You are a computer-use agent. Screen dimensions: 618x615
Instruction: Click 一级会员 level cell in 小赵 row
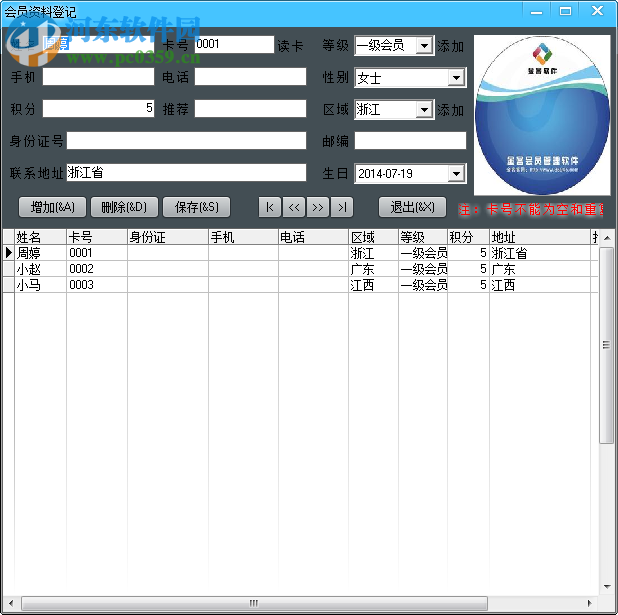(x=423, y=269)
